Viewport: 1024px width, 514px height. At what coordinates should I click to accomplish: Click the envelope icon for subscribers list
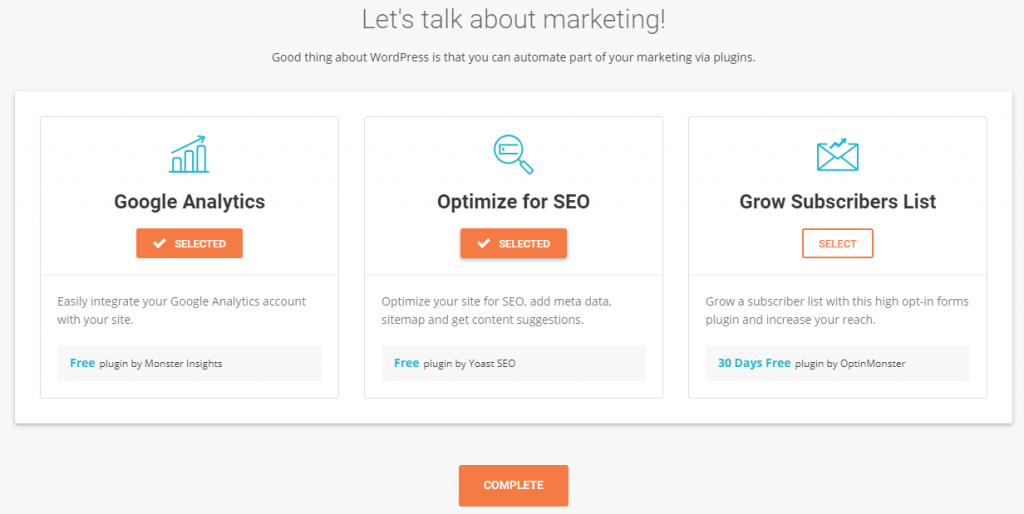click(x=837, y=154)
